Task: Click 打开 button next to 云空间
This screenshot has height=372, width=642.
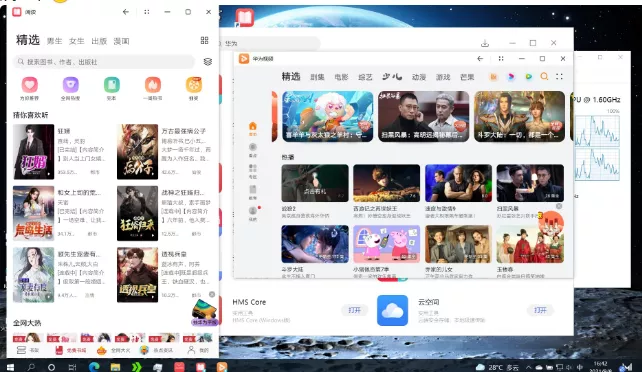Action: coord(540,310)
